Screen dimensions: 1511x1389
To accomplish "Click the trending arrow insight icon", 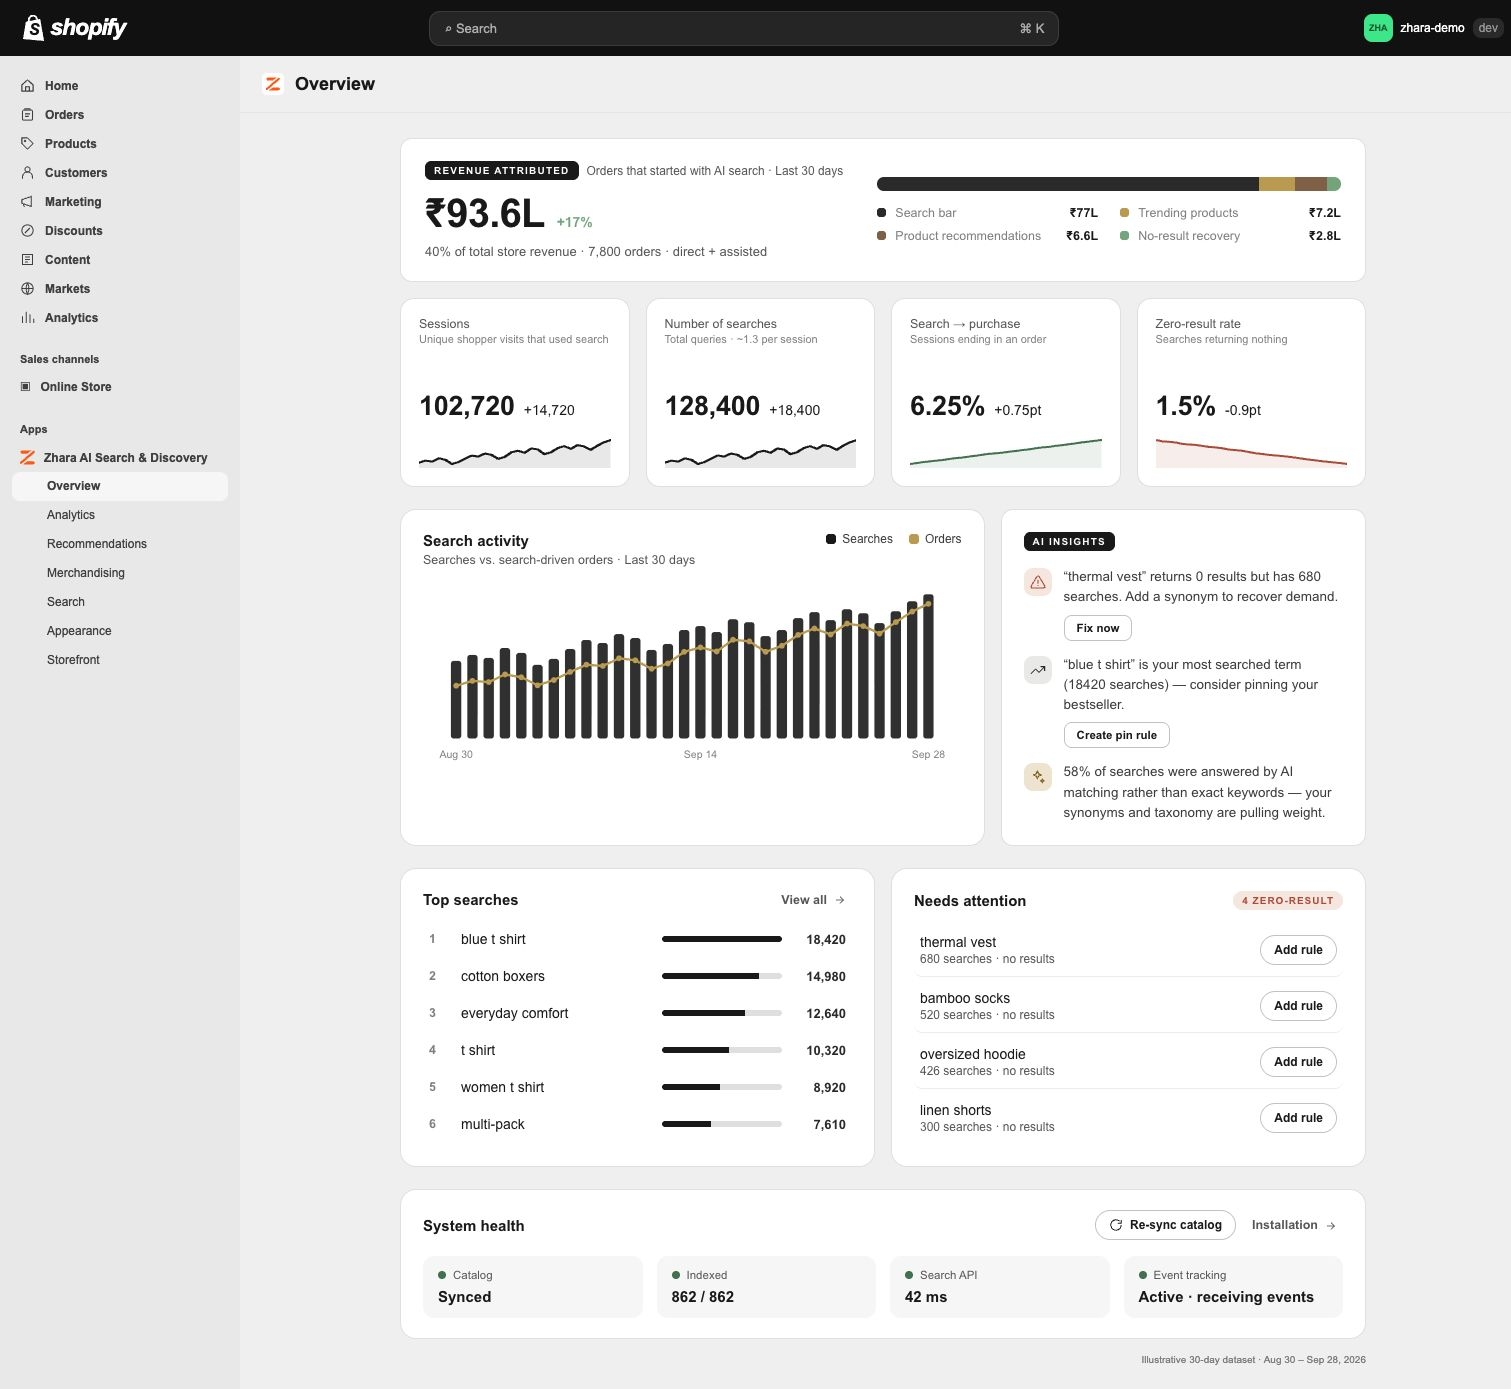I will click(x=1038, y=670).
